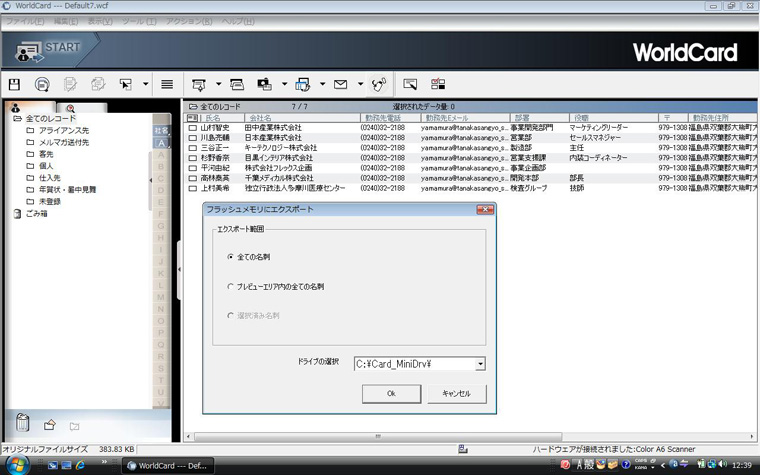
Task: Click the volume icon in system tray
Action: tap(723, 464)
